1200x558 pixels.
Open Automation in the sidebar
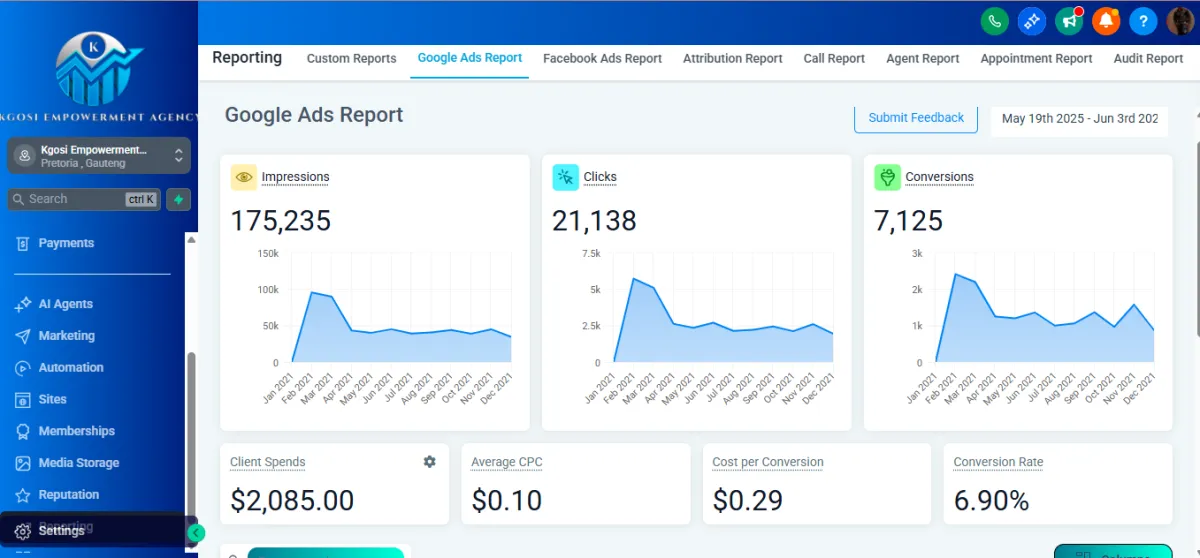[70, 368]
